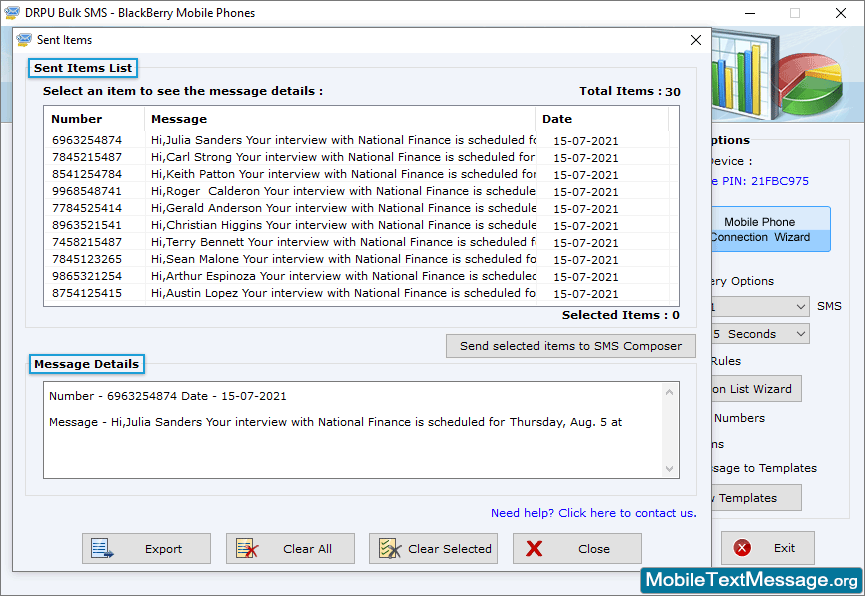The width and height of the screenshot is (865, 596).
Task: Minimize the DRPU Bulk SMS main window
Action: pyautogui.click(x=750, y=13)
